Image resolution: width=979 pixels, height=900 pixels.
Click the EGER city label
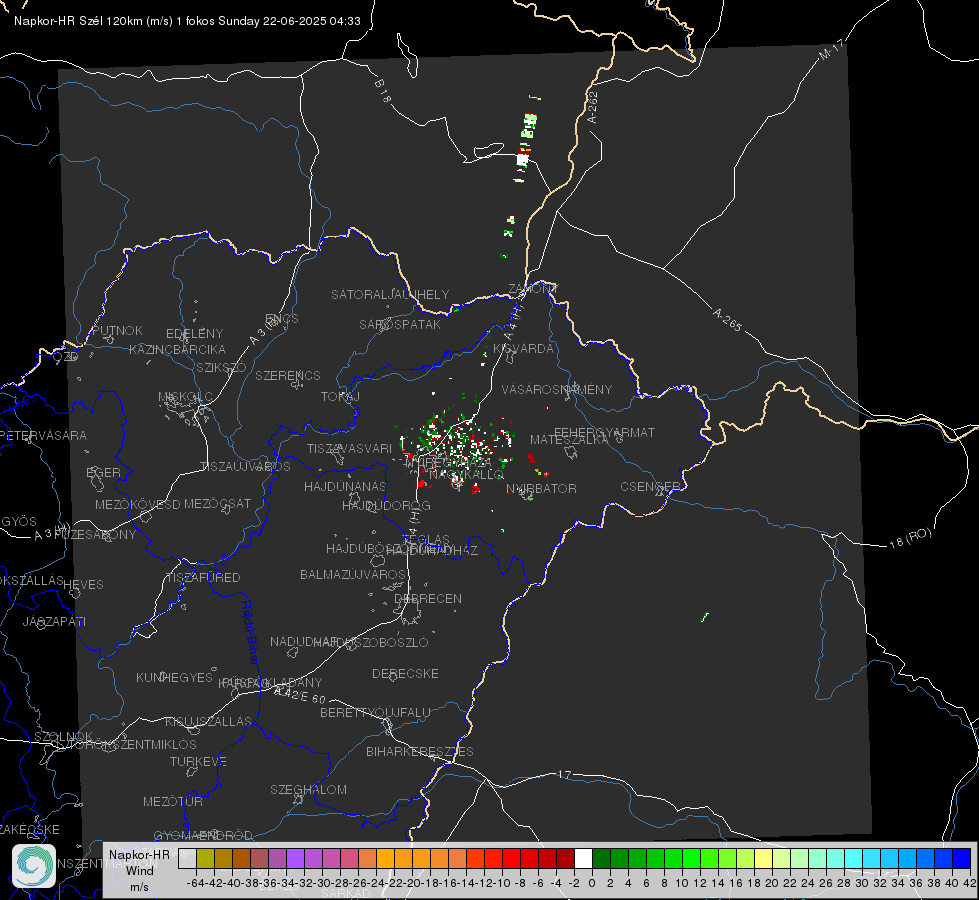[x=104, y=472]
